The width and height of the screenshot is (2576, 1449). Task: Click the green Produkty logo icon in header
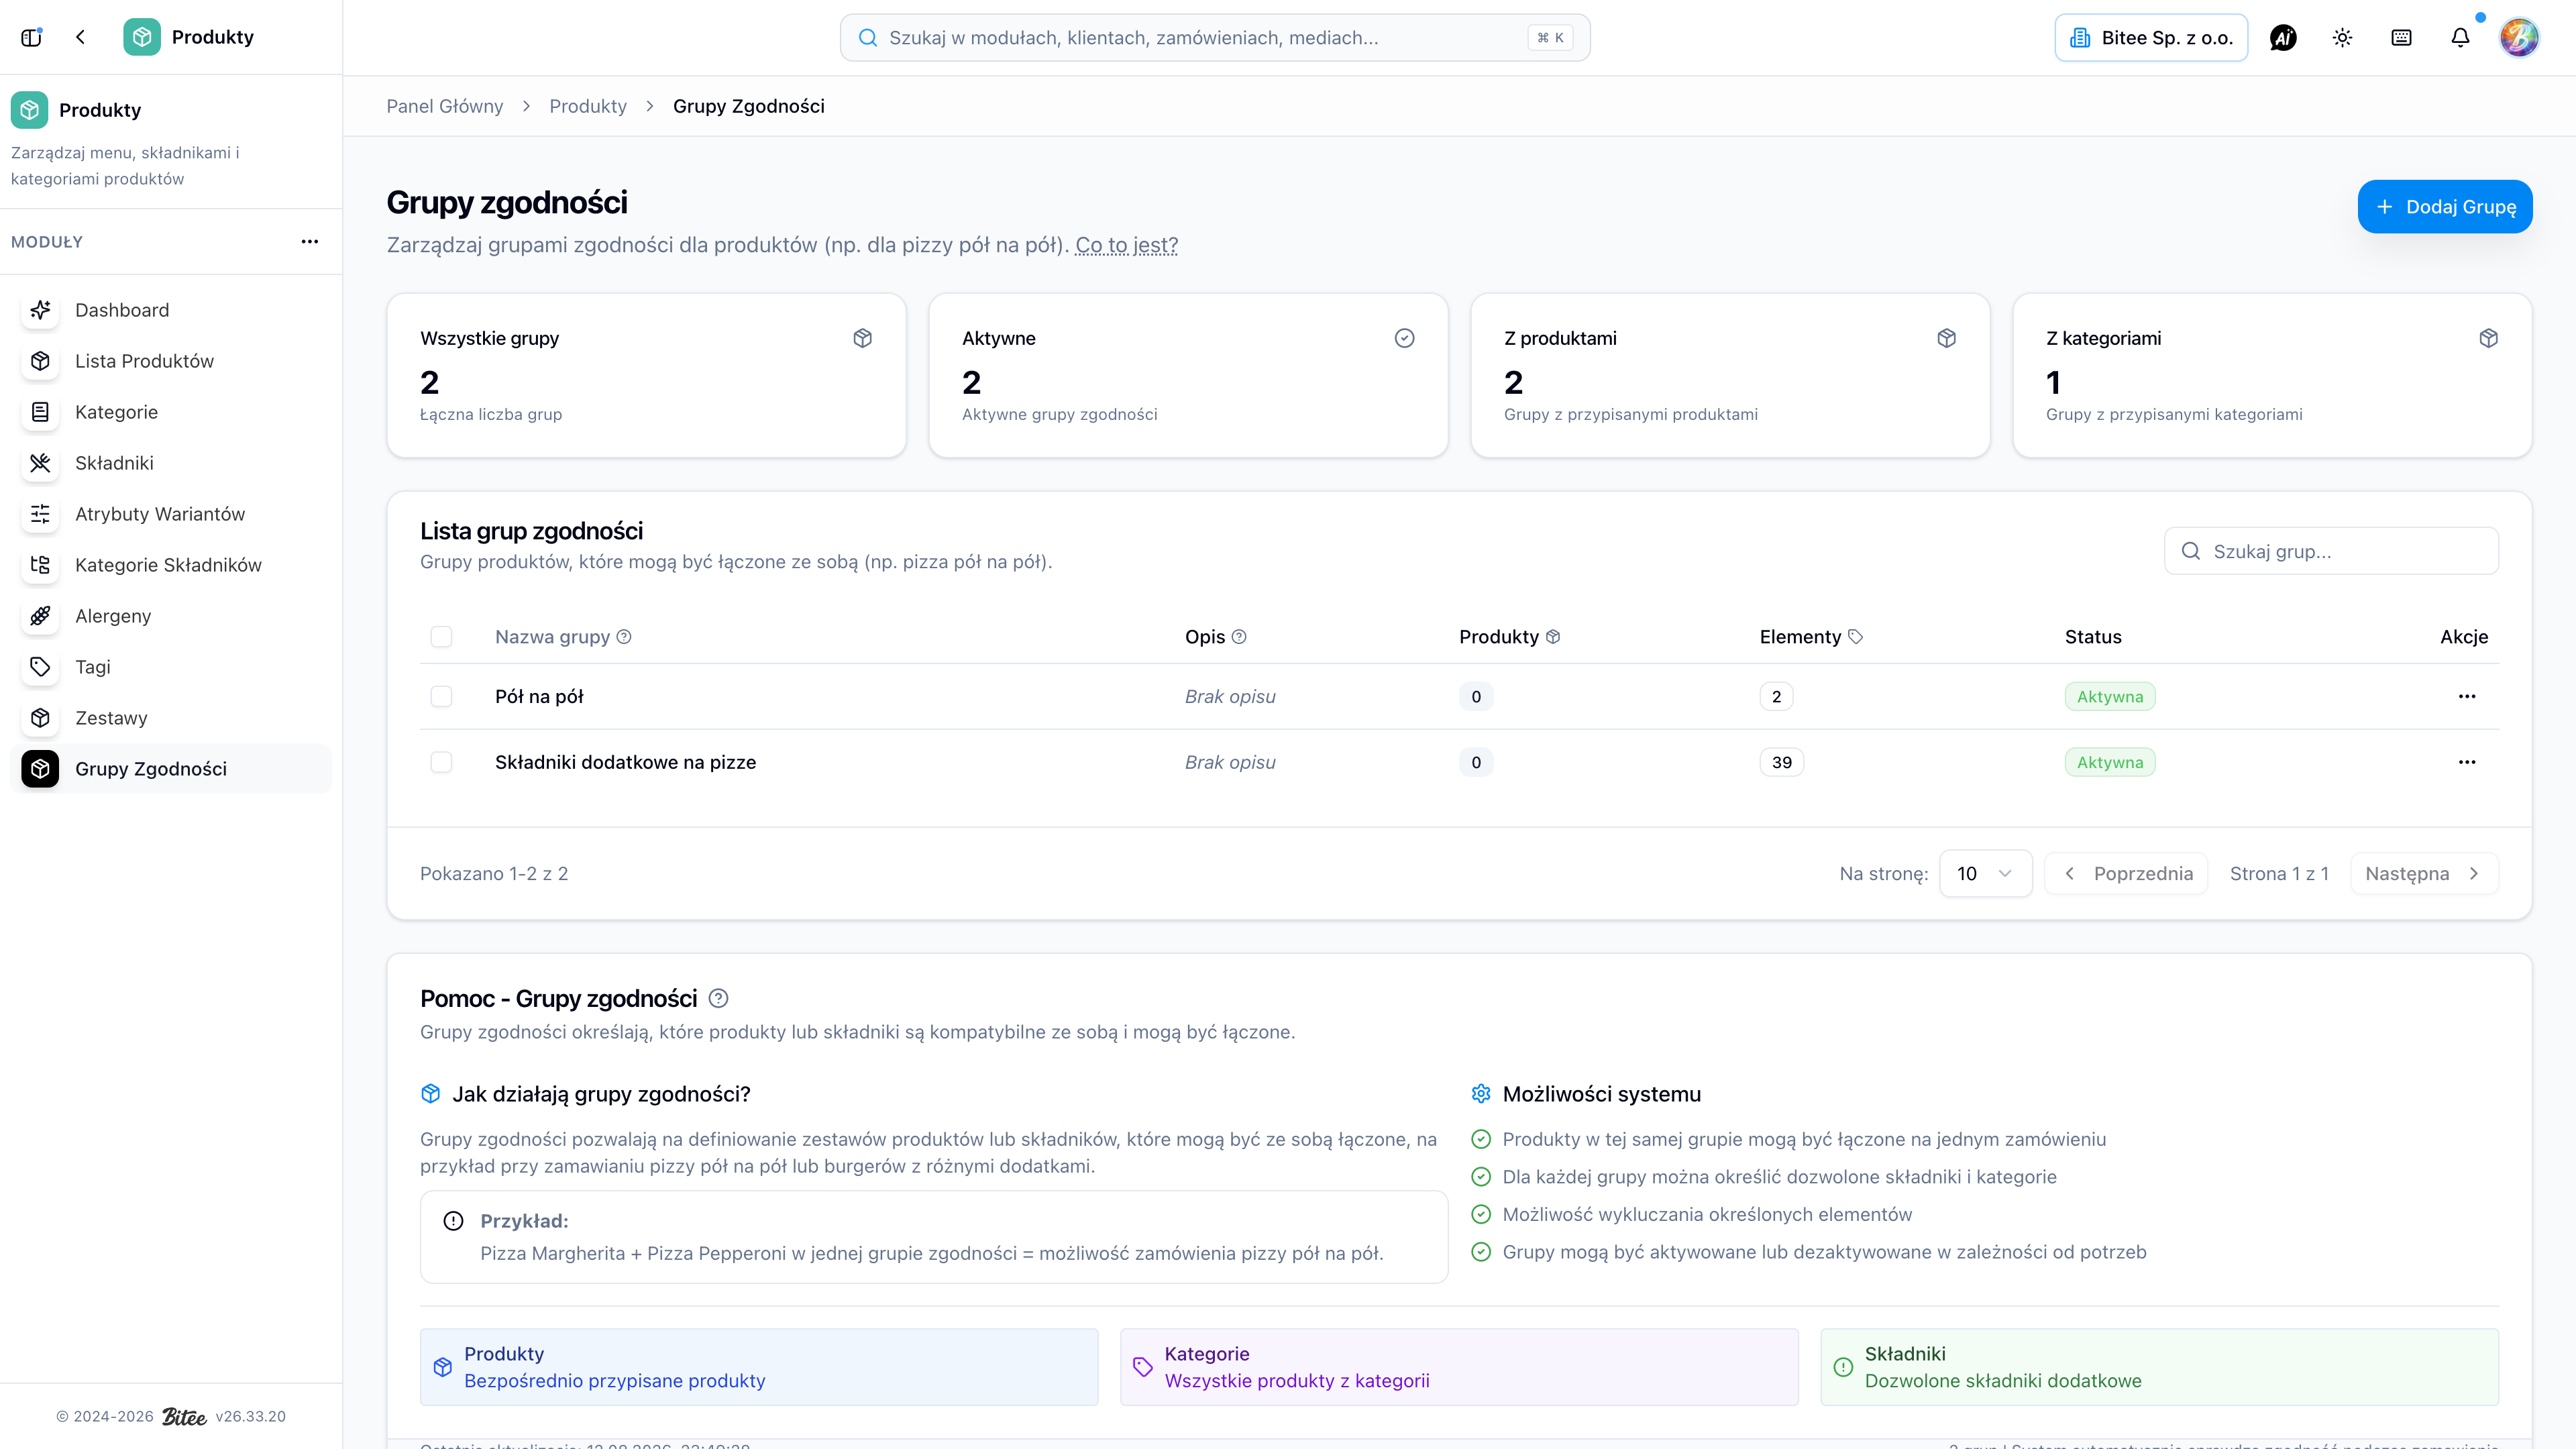[142, 37]
